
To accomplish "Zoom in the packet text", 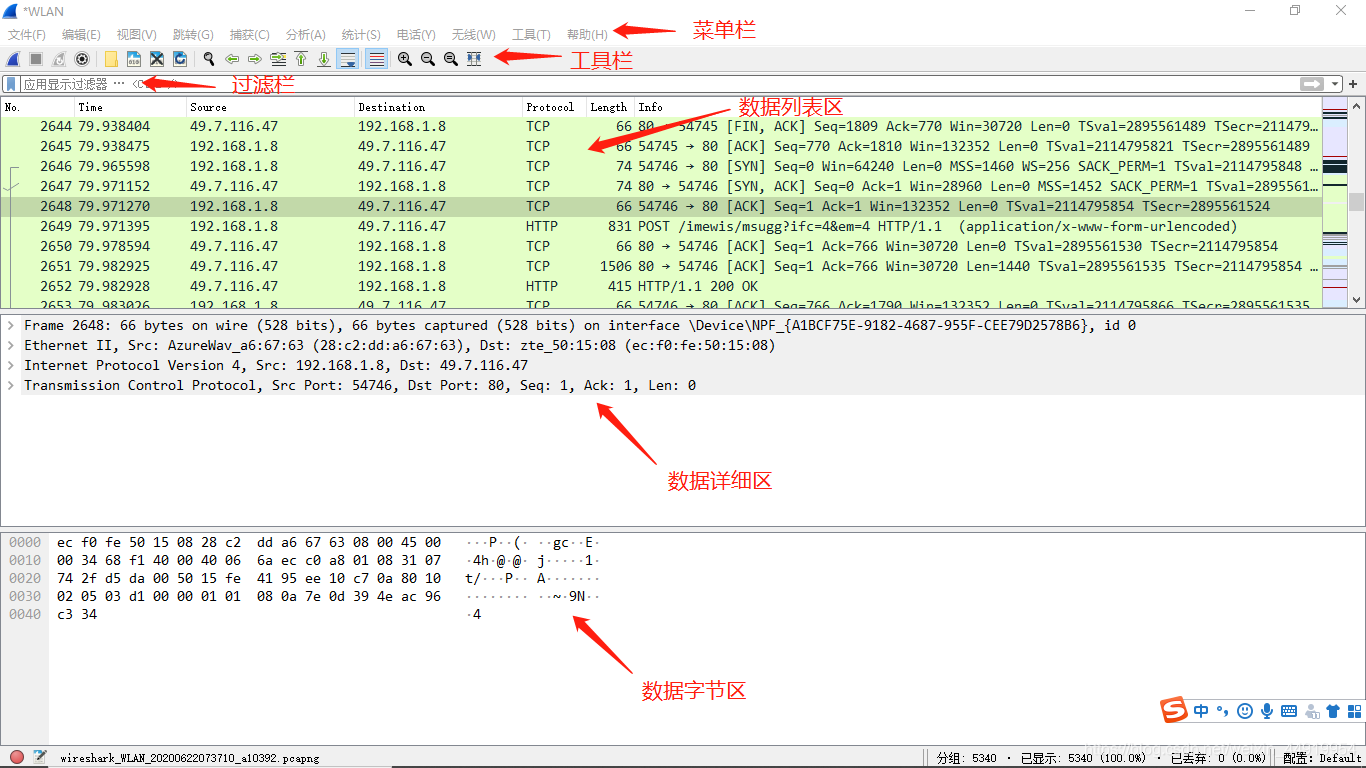I will click(x=405, y=59).
